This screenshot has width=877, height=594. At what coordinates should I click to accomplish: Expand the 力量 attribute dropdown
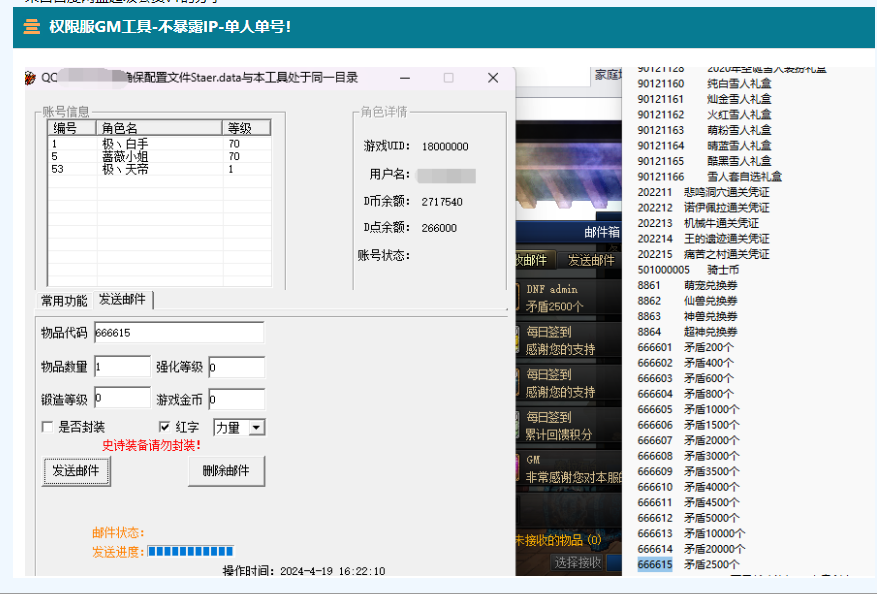(x=256, y=428)
